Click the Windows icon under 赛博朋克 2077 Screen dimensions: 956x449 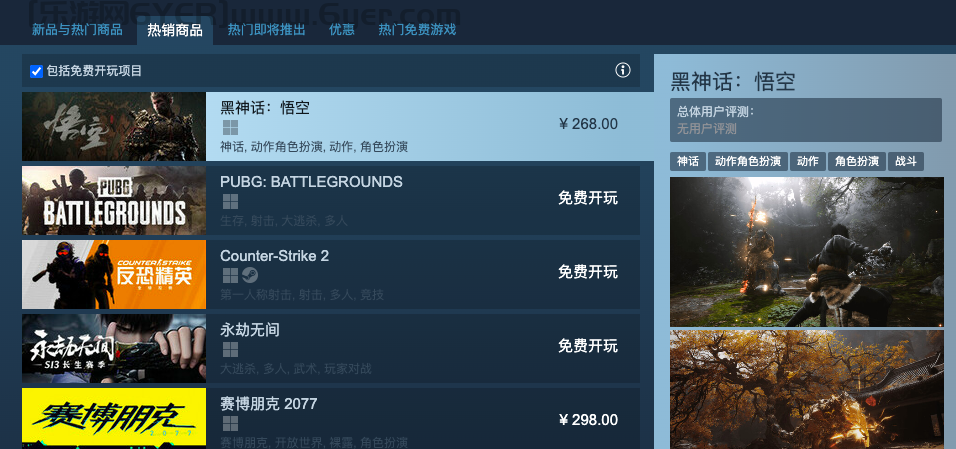point(230,424)
